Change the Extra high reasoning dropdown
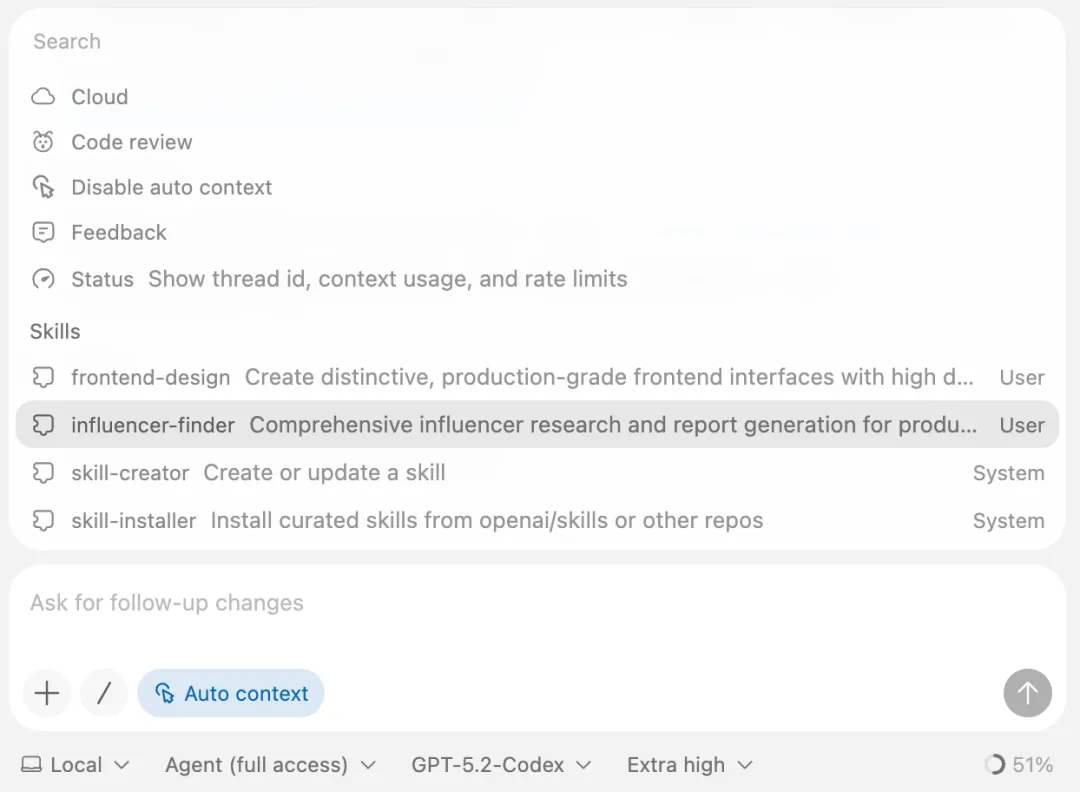Image resolution: width=1080 pixels, height=792 pixels. coord(689,765)
